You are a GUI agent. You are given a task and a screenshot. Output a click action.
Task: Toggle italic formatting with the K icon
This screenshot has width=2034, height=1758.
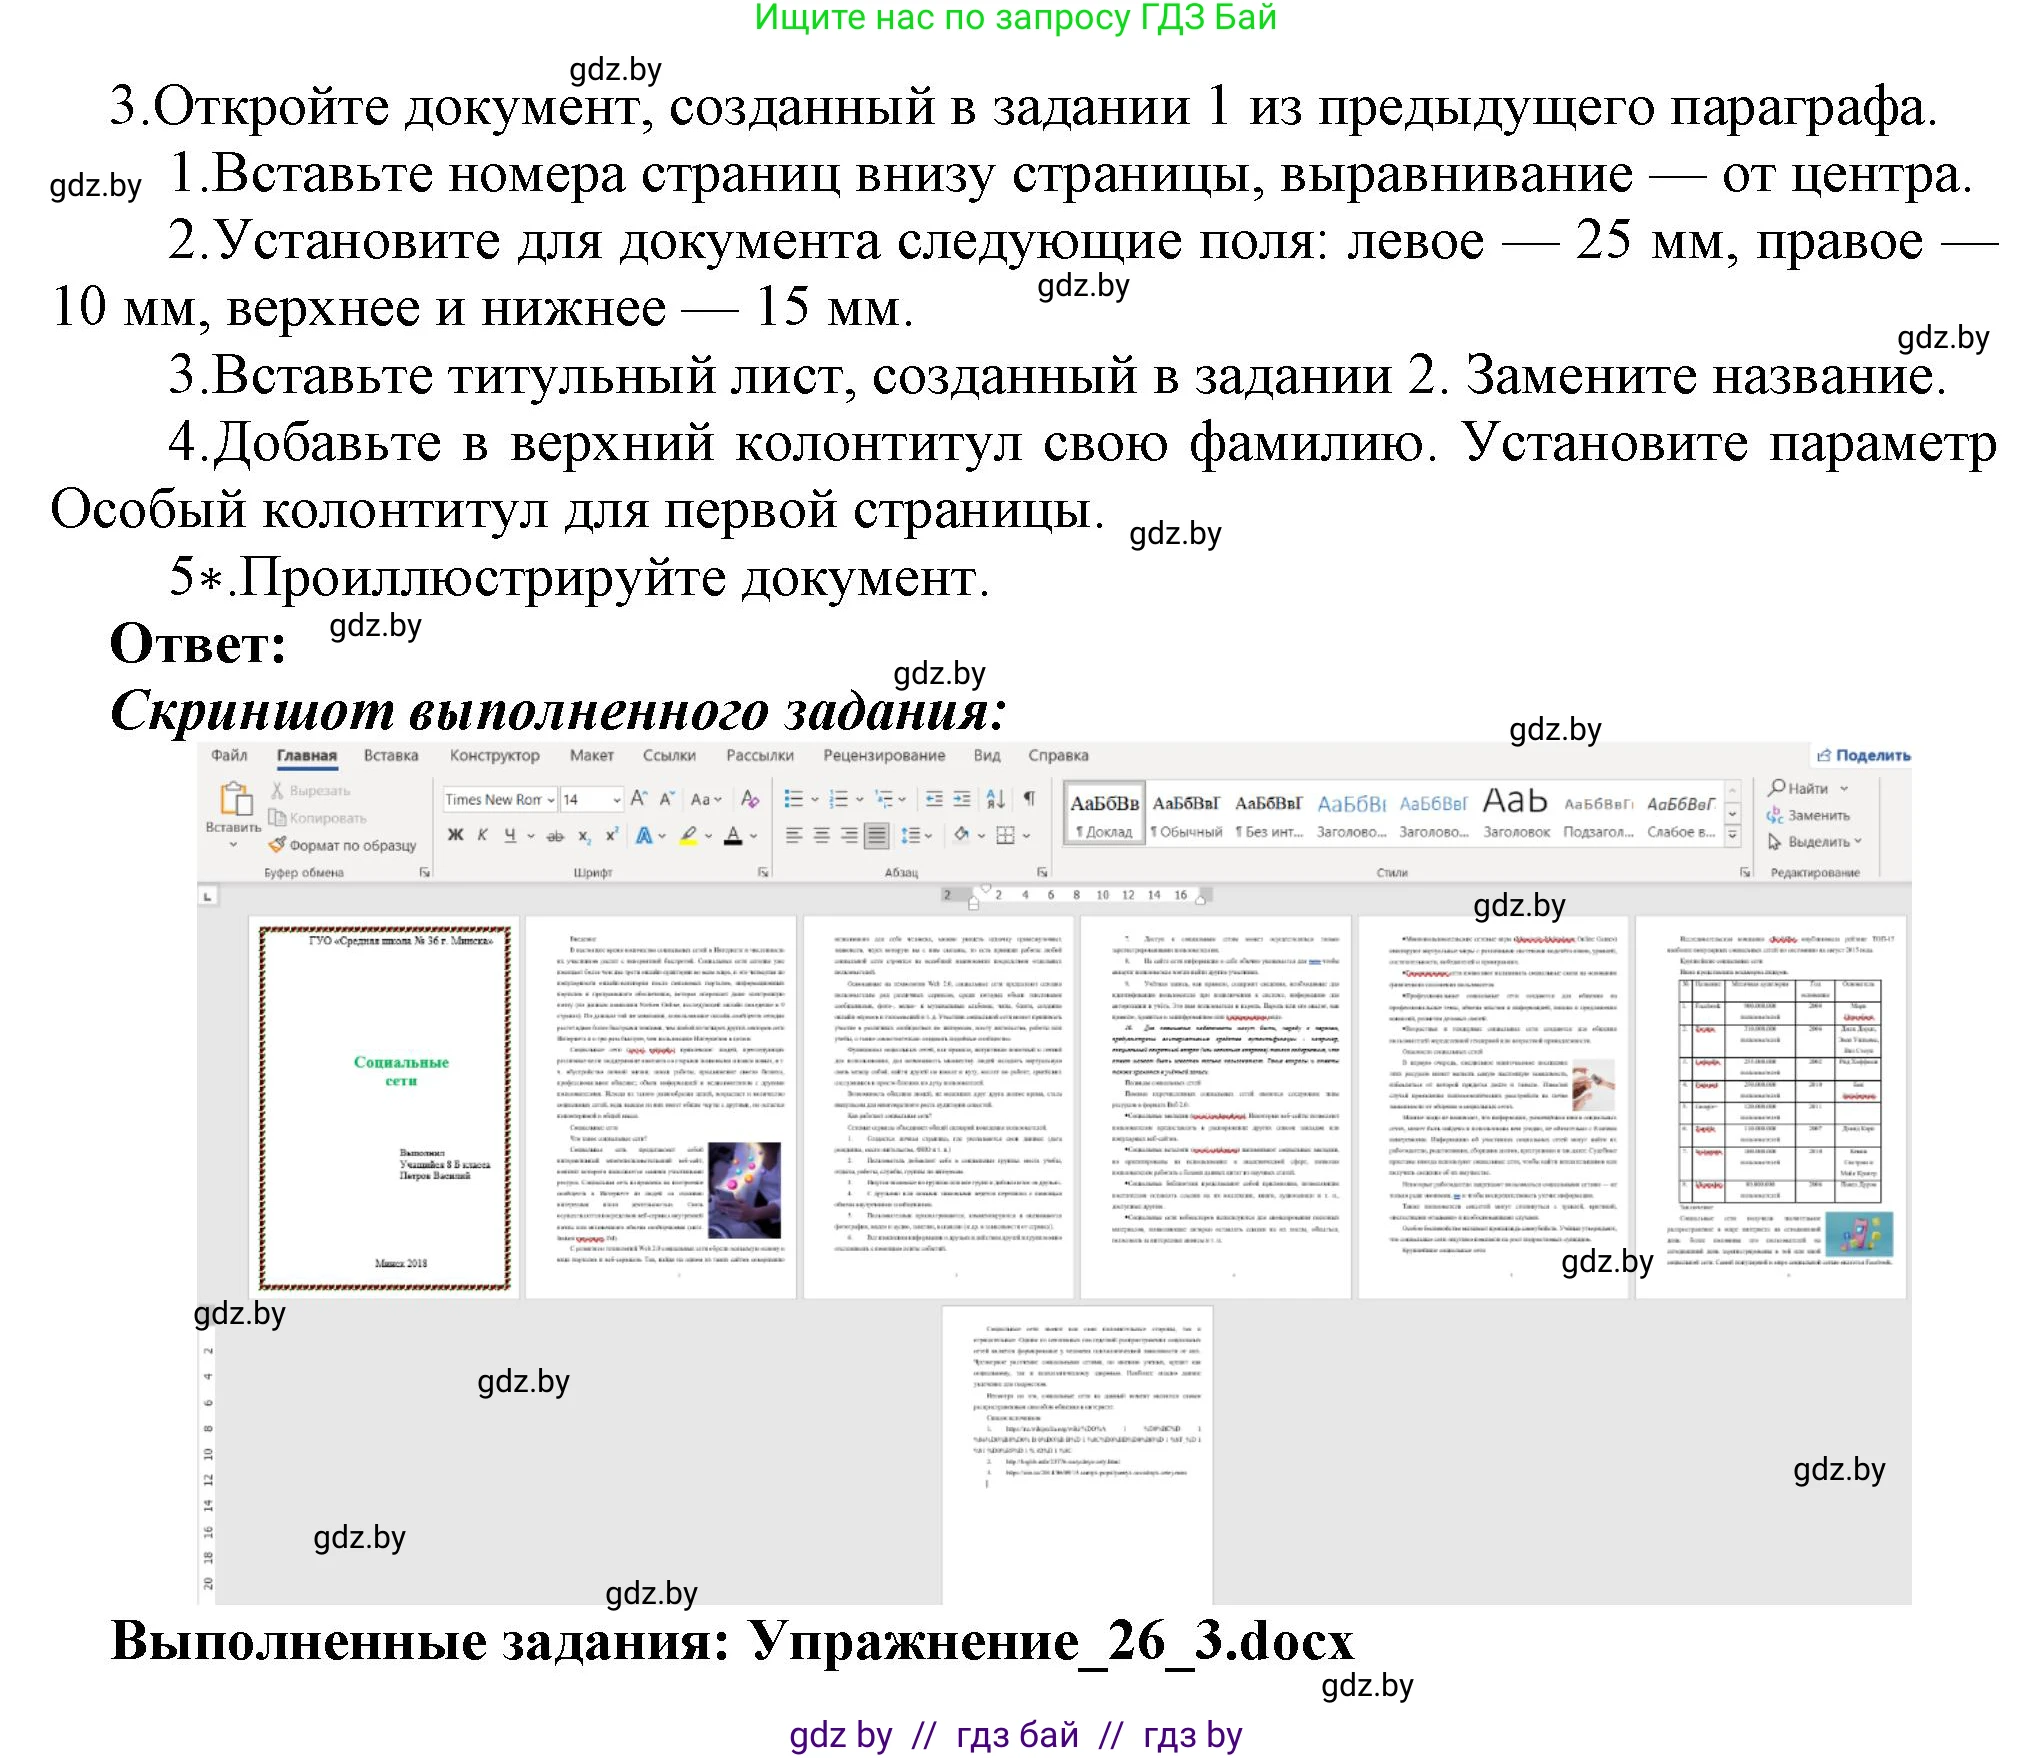(482, 834)
